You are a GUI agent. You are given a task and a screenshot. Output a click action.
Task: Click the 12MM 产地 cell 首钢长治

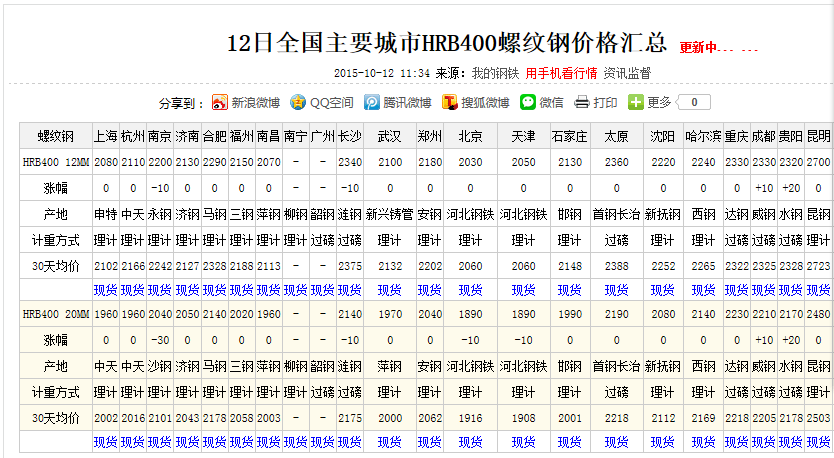(x=616, y=214)
